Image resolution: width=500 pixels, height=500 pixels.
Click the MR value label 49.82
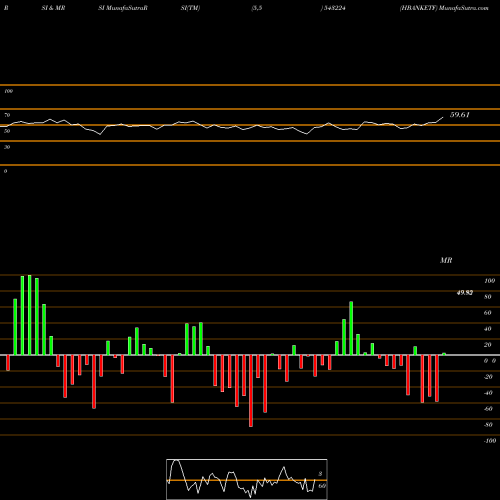pos(465,293)
